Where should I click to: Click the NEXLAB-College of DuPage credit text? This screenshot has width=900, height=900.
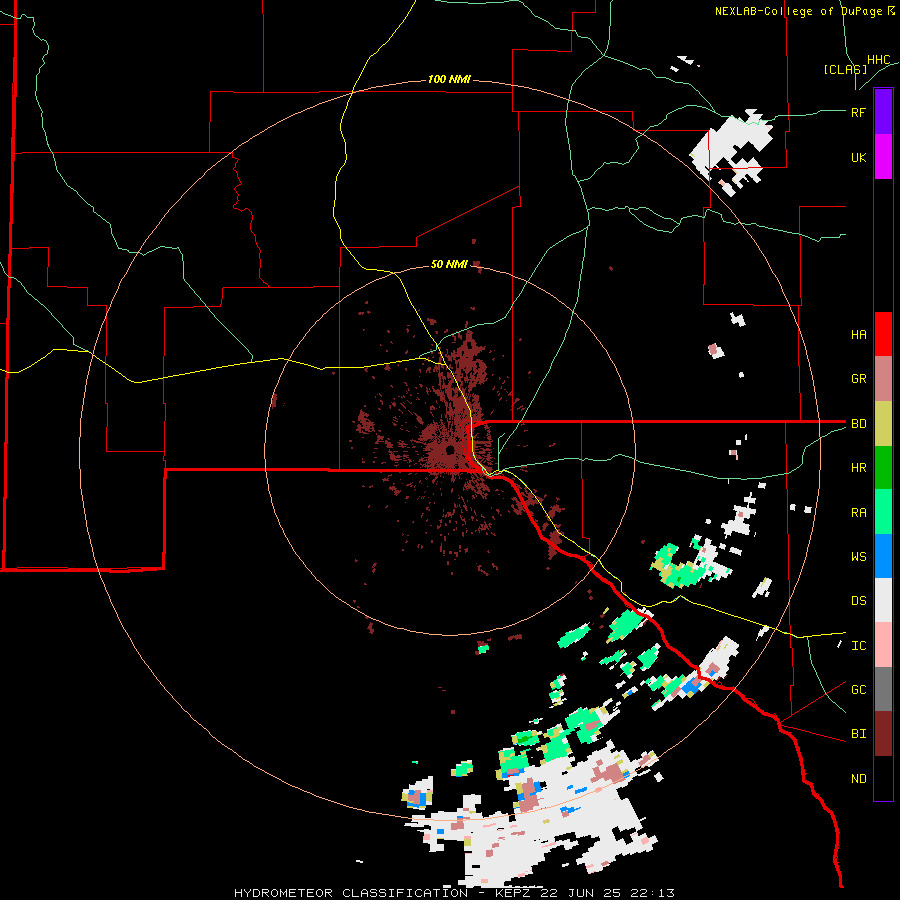click(798, 11)
